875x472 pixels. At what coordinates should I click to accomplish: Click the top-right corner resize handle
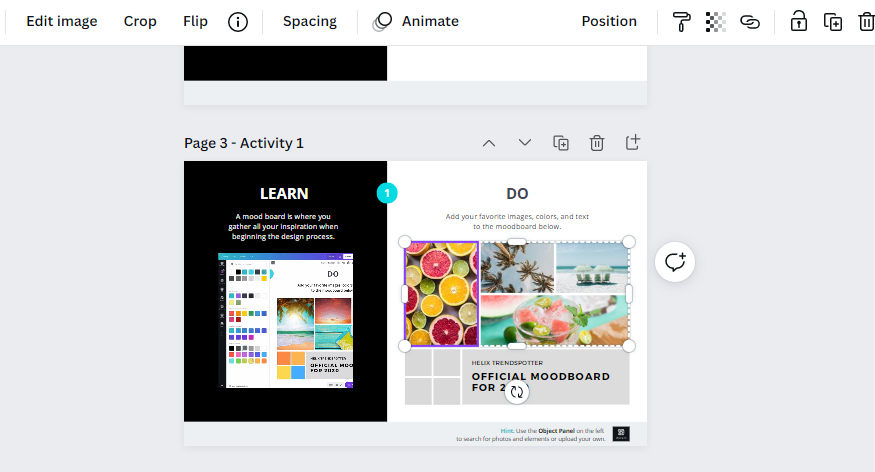click(x=629, y=242)
